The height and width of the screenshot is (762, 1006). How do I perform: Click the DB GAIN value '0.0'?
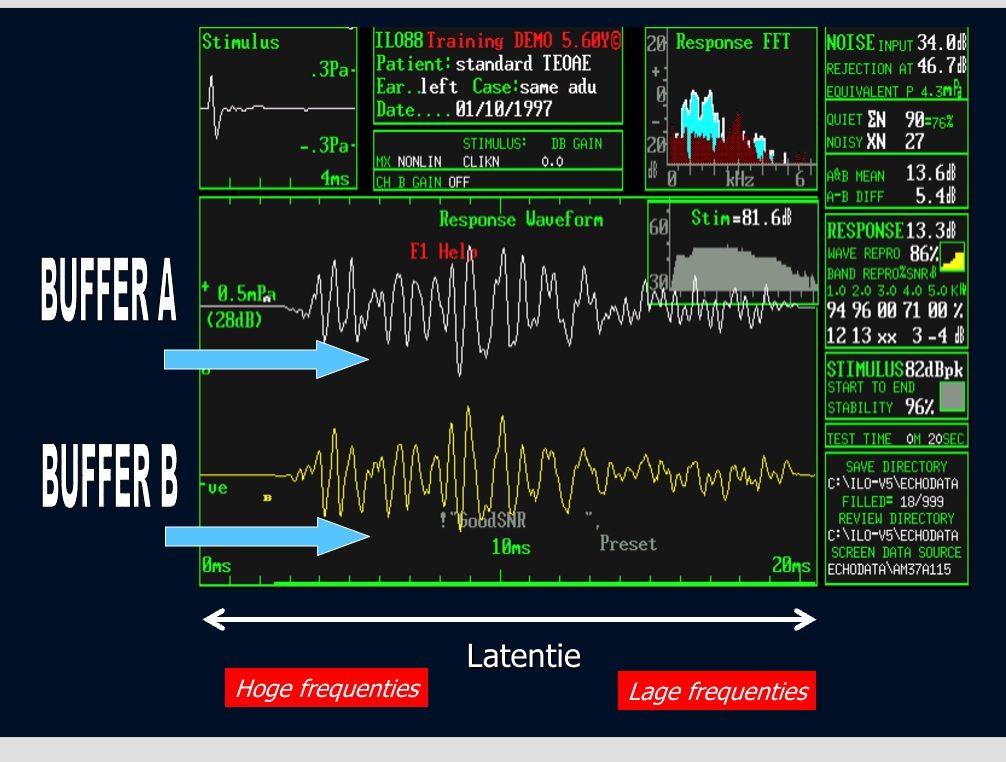[x=552, y=162]
